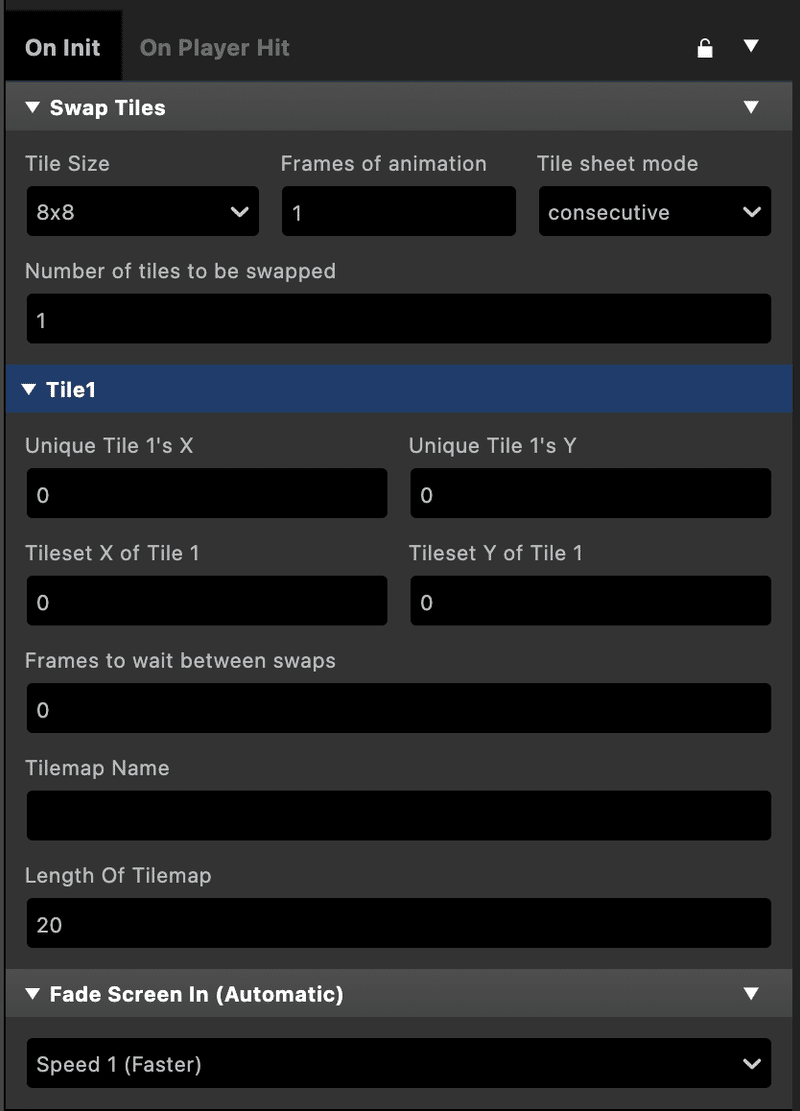Click the Frames of animation field
This screenshot has width=800, height=1111.
click(398, 211)
